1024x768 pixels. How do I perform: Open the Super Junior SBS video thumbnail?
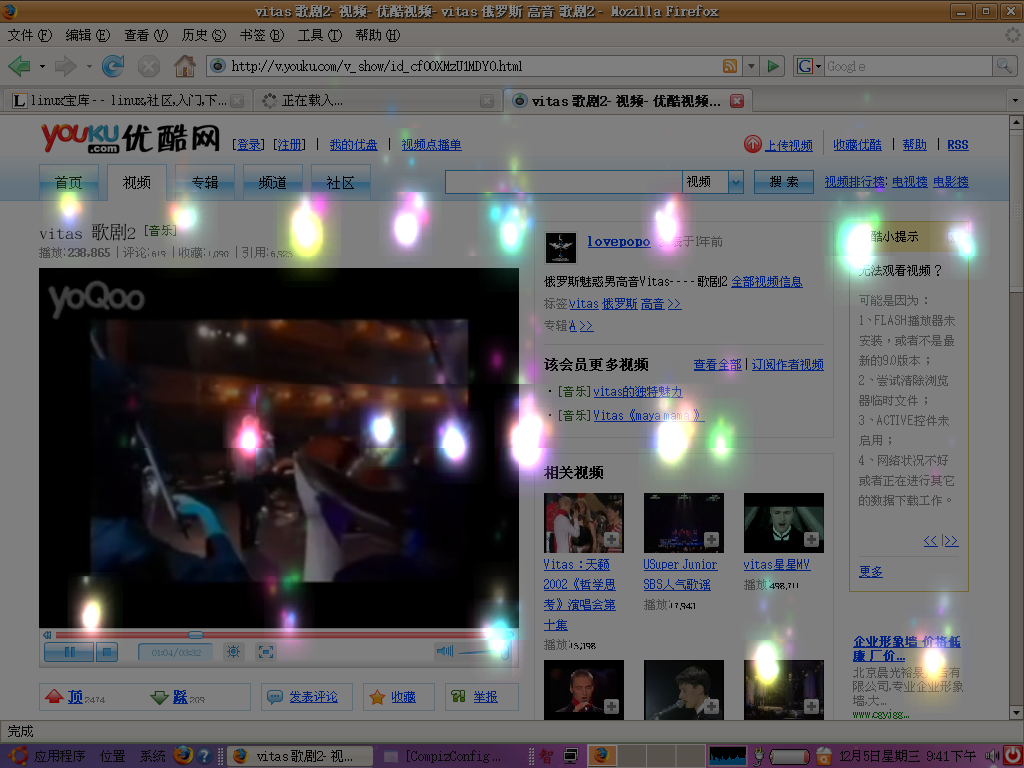[684, 523]
